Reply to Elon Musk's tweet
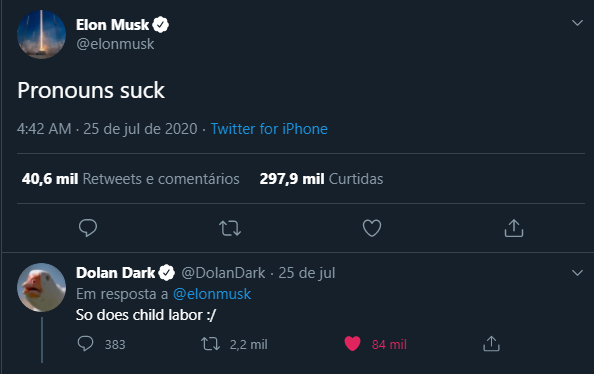 click(88, 228)
